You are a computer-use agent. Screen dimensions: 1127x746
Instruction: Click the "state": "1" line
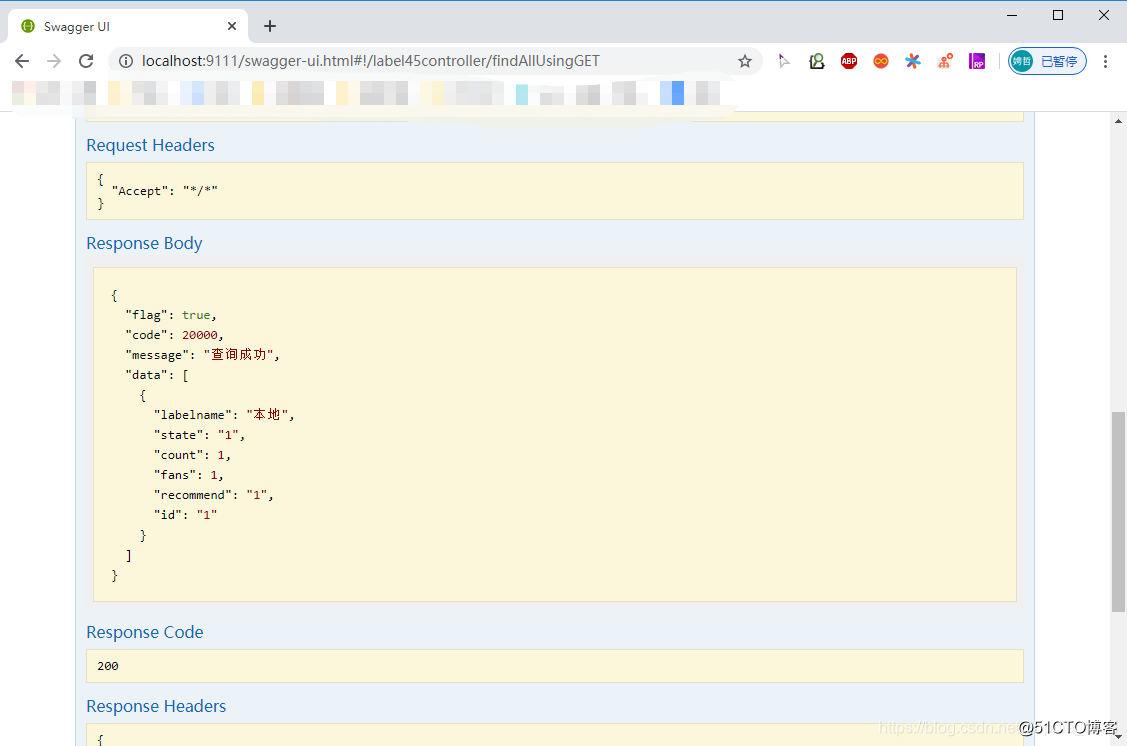point(199,436)
